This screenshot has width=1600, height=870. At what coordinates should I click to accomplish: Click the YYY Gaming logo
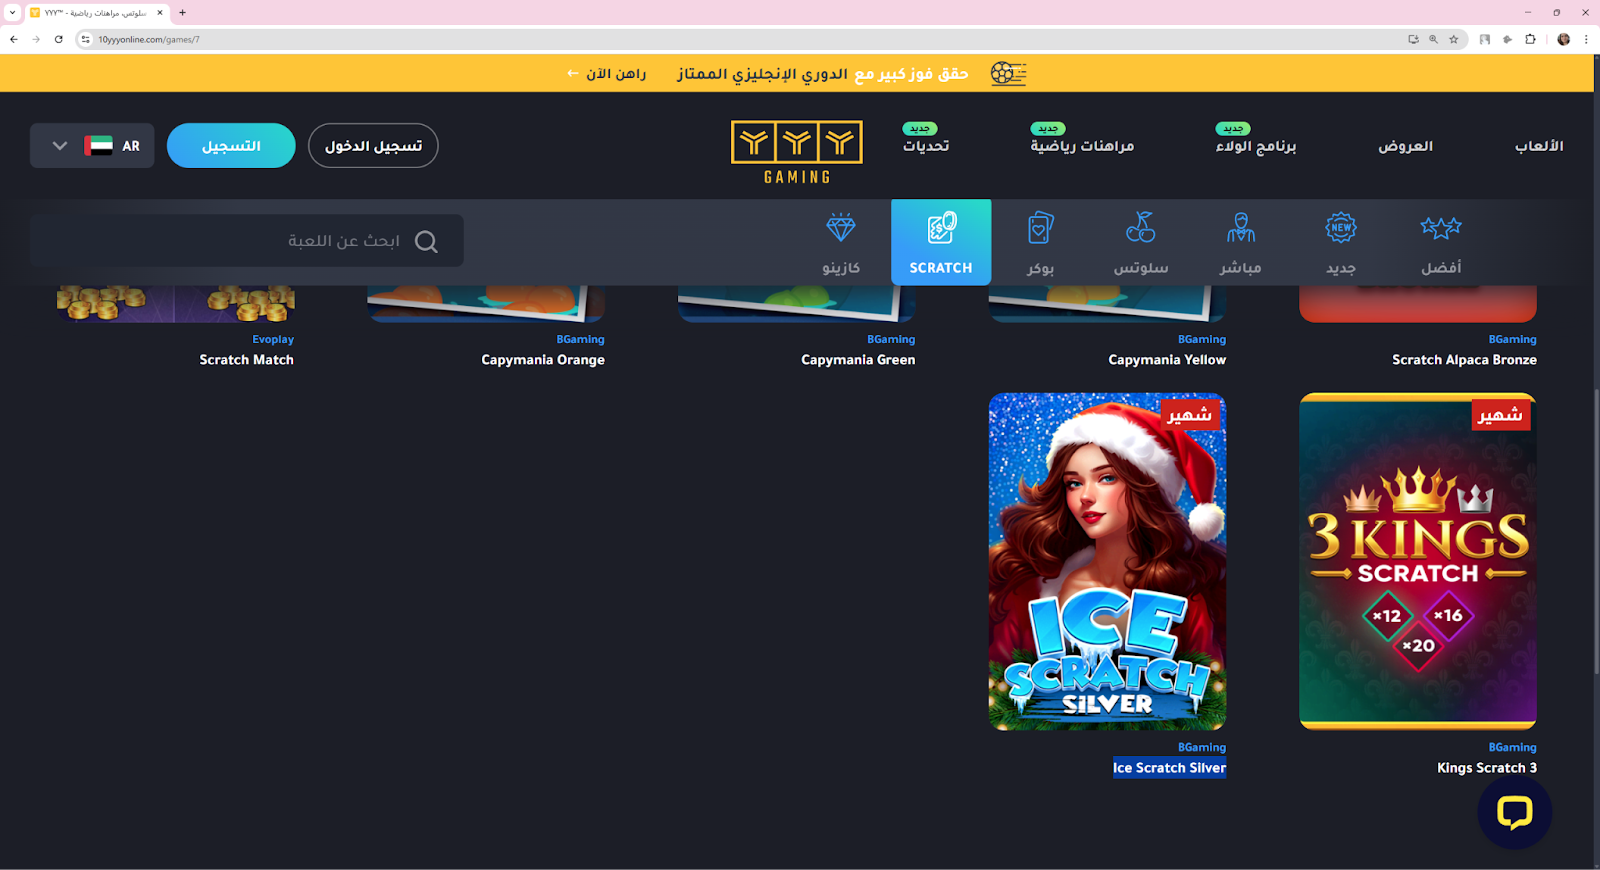tap(797, 152)
